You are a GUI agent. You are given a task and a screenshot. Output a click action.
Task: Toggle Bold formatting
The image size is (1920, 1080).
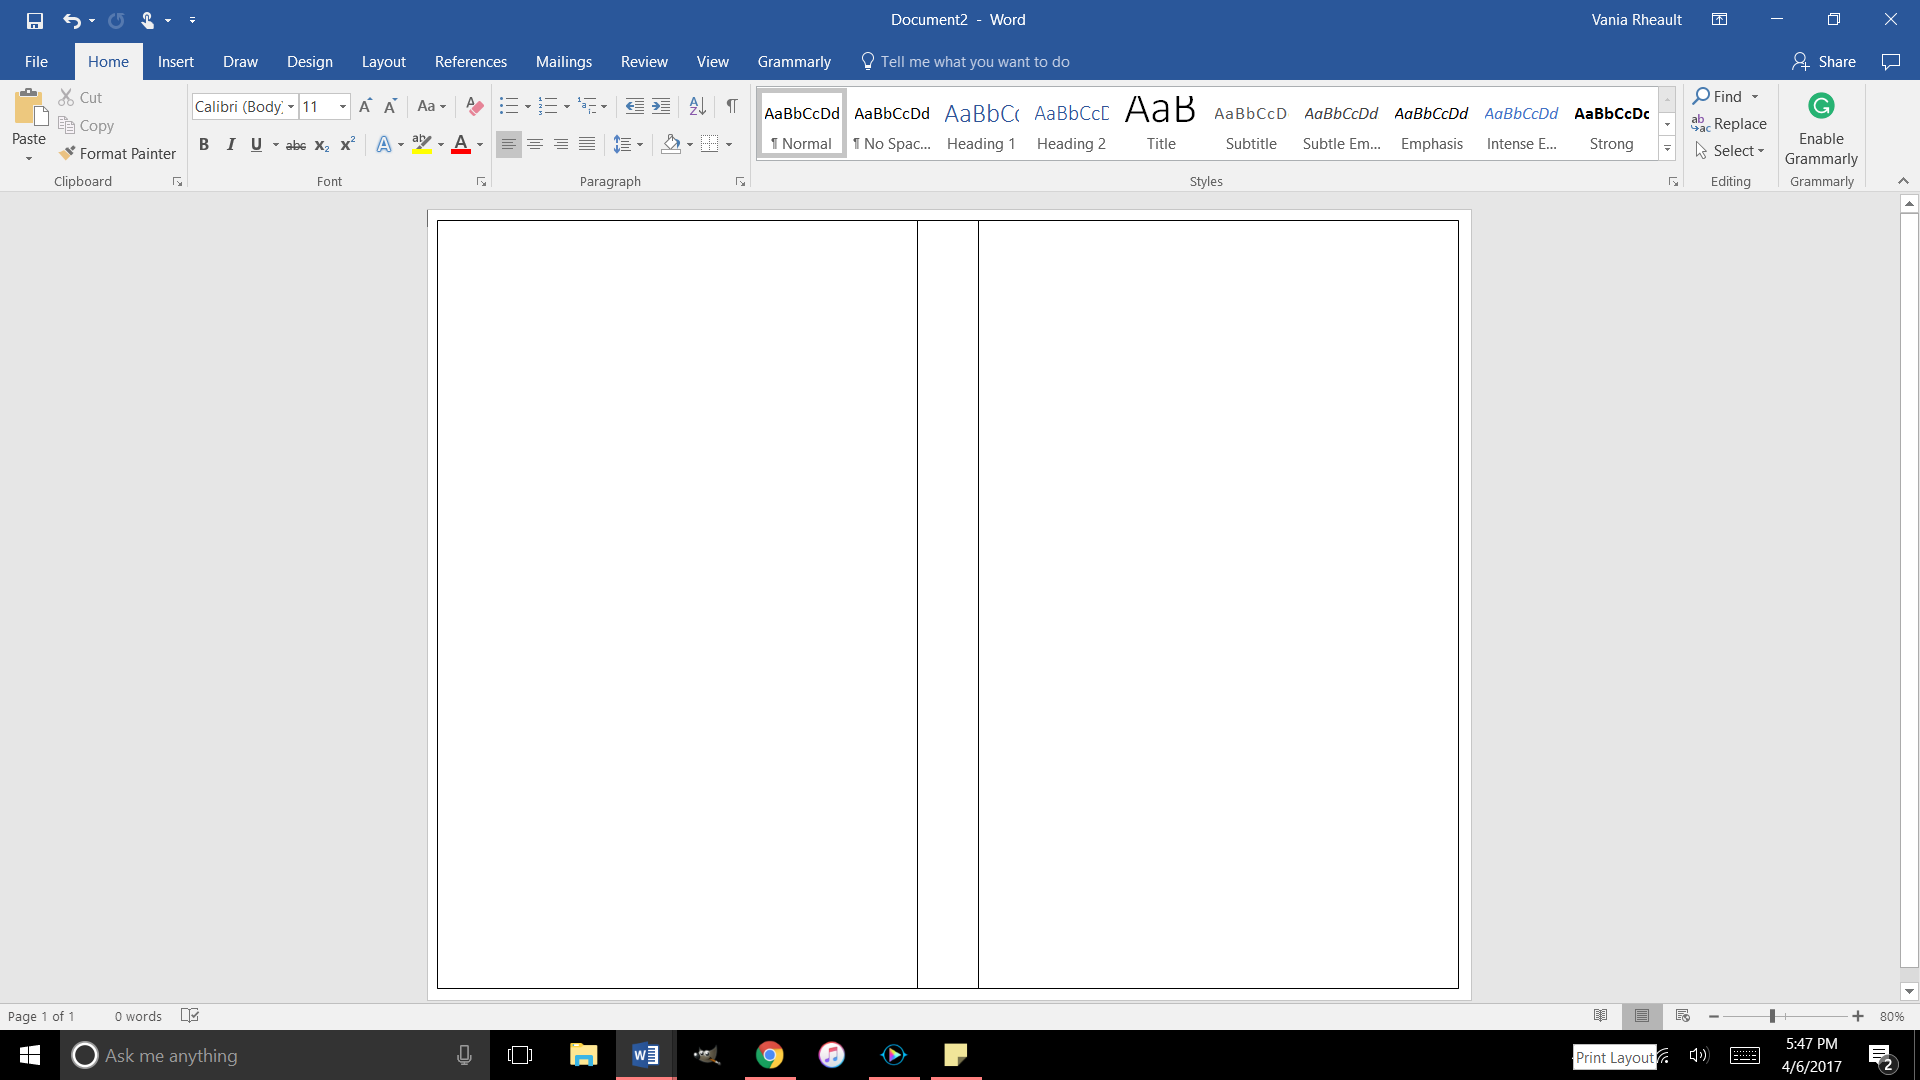pos(204,144)
